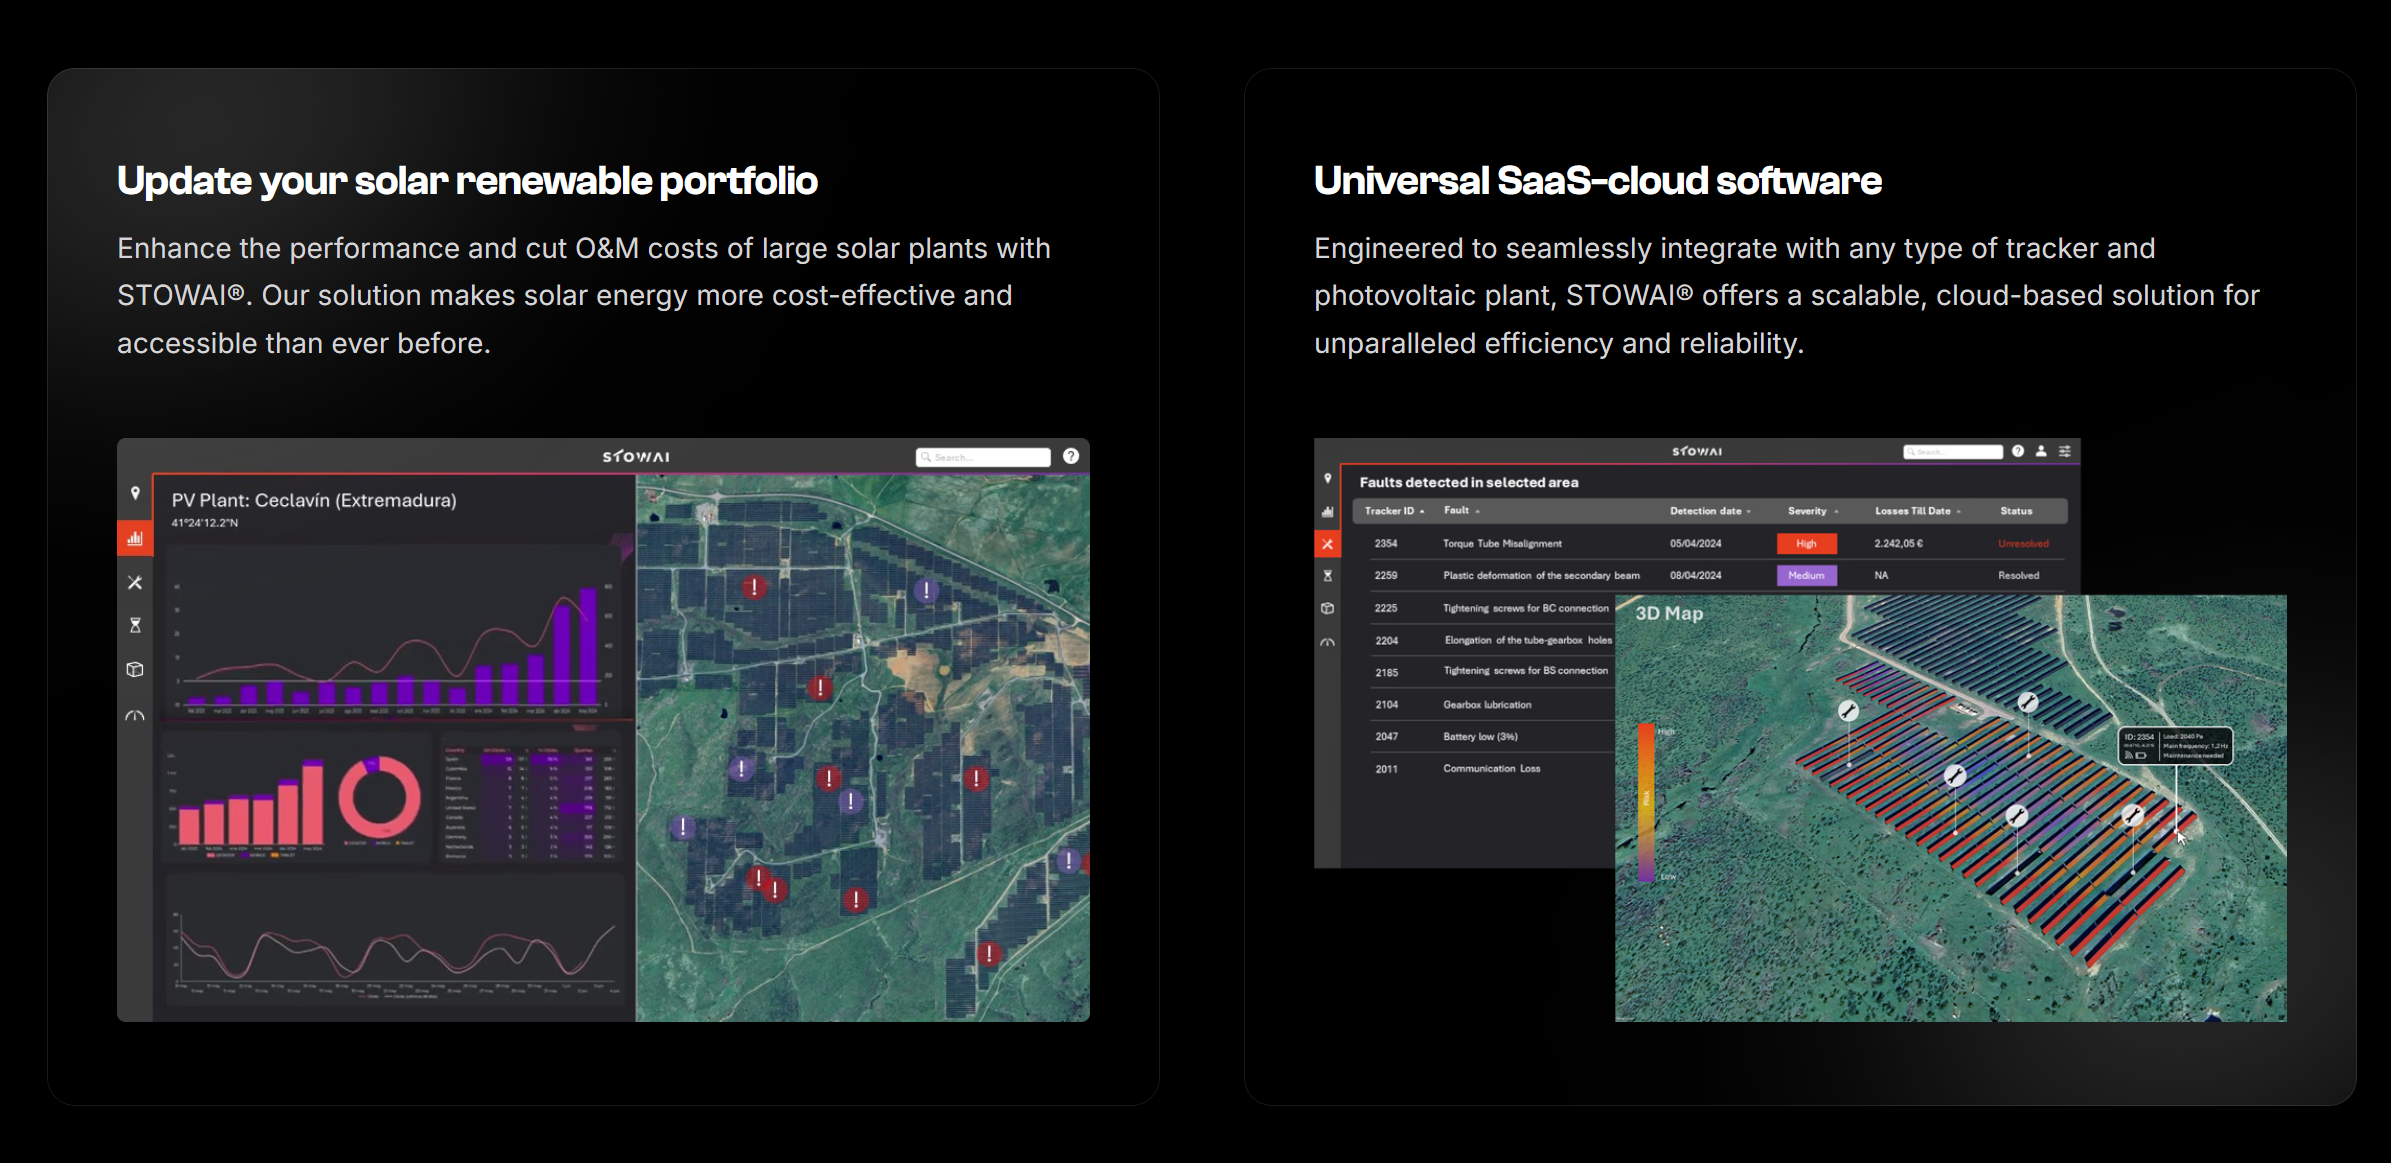The width and height of the screenshot is (2391, 1163).
Task: Click the topmost wrench marker on the 3D Map
Action: pyautogui.click(x=2028, y=702)
